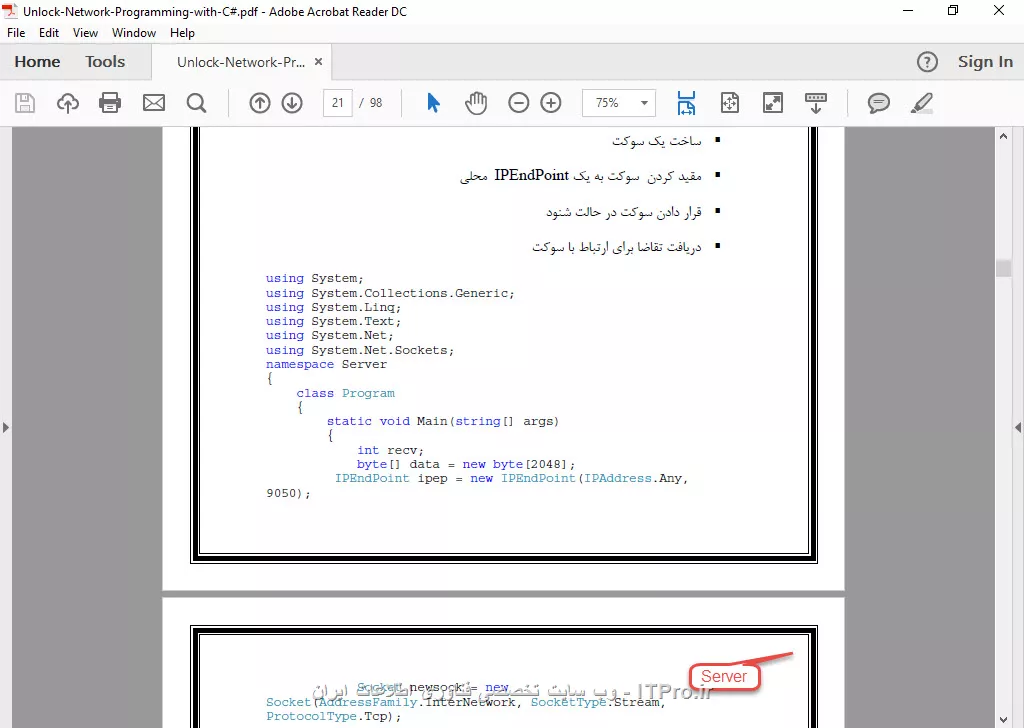Zoom in with the plus button
The height and width of the screenshot is (728, 1024).
point(551,103)
